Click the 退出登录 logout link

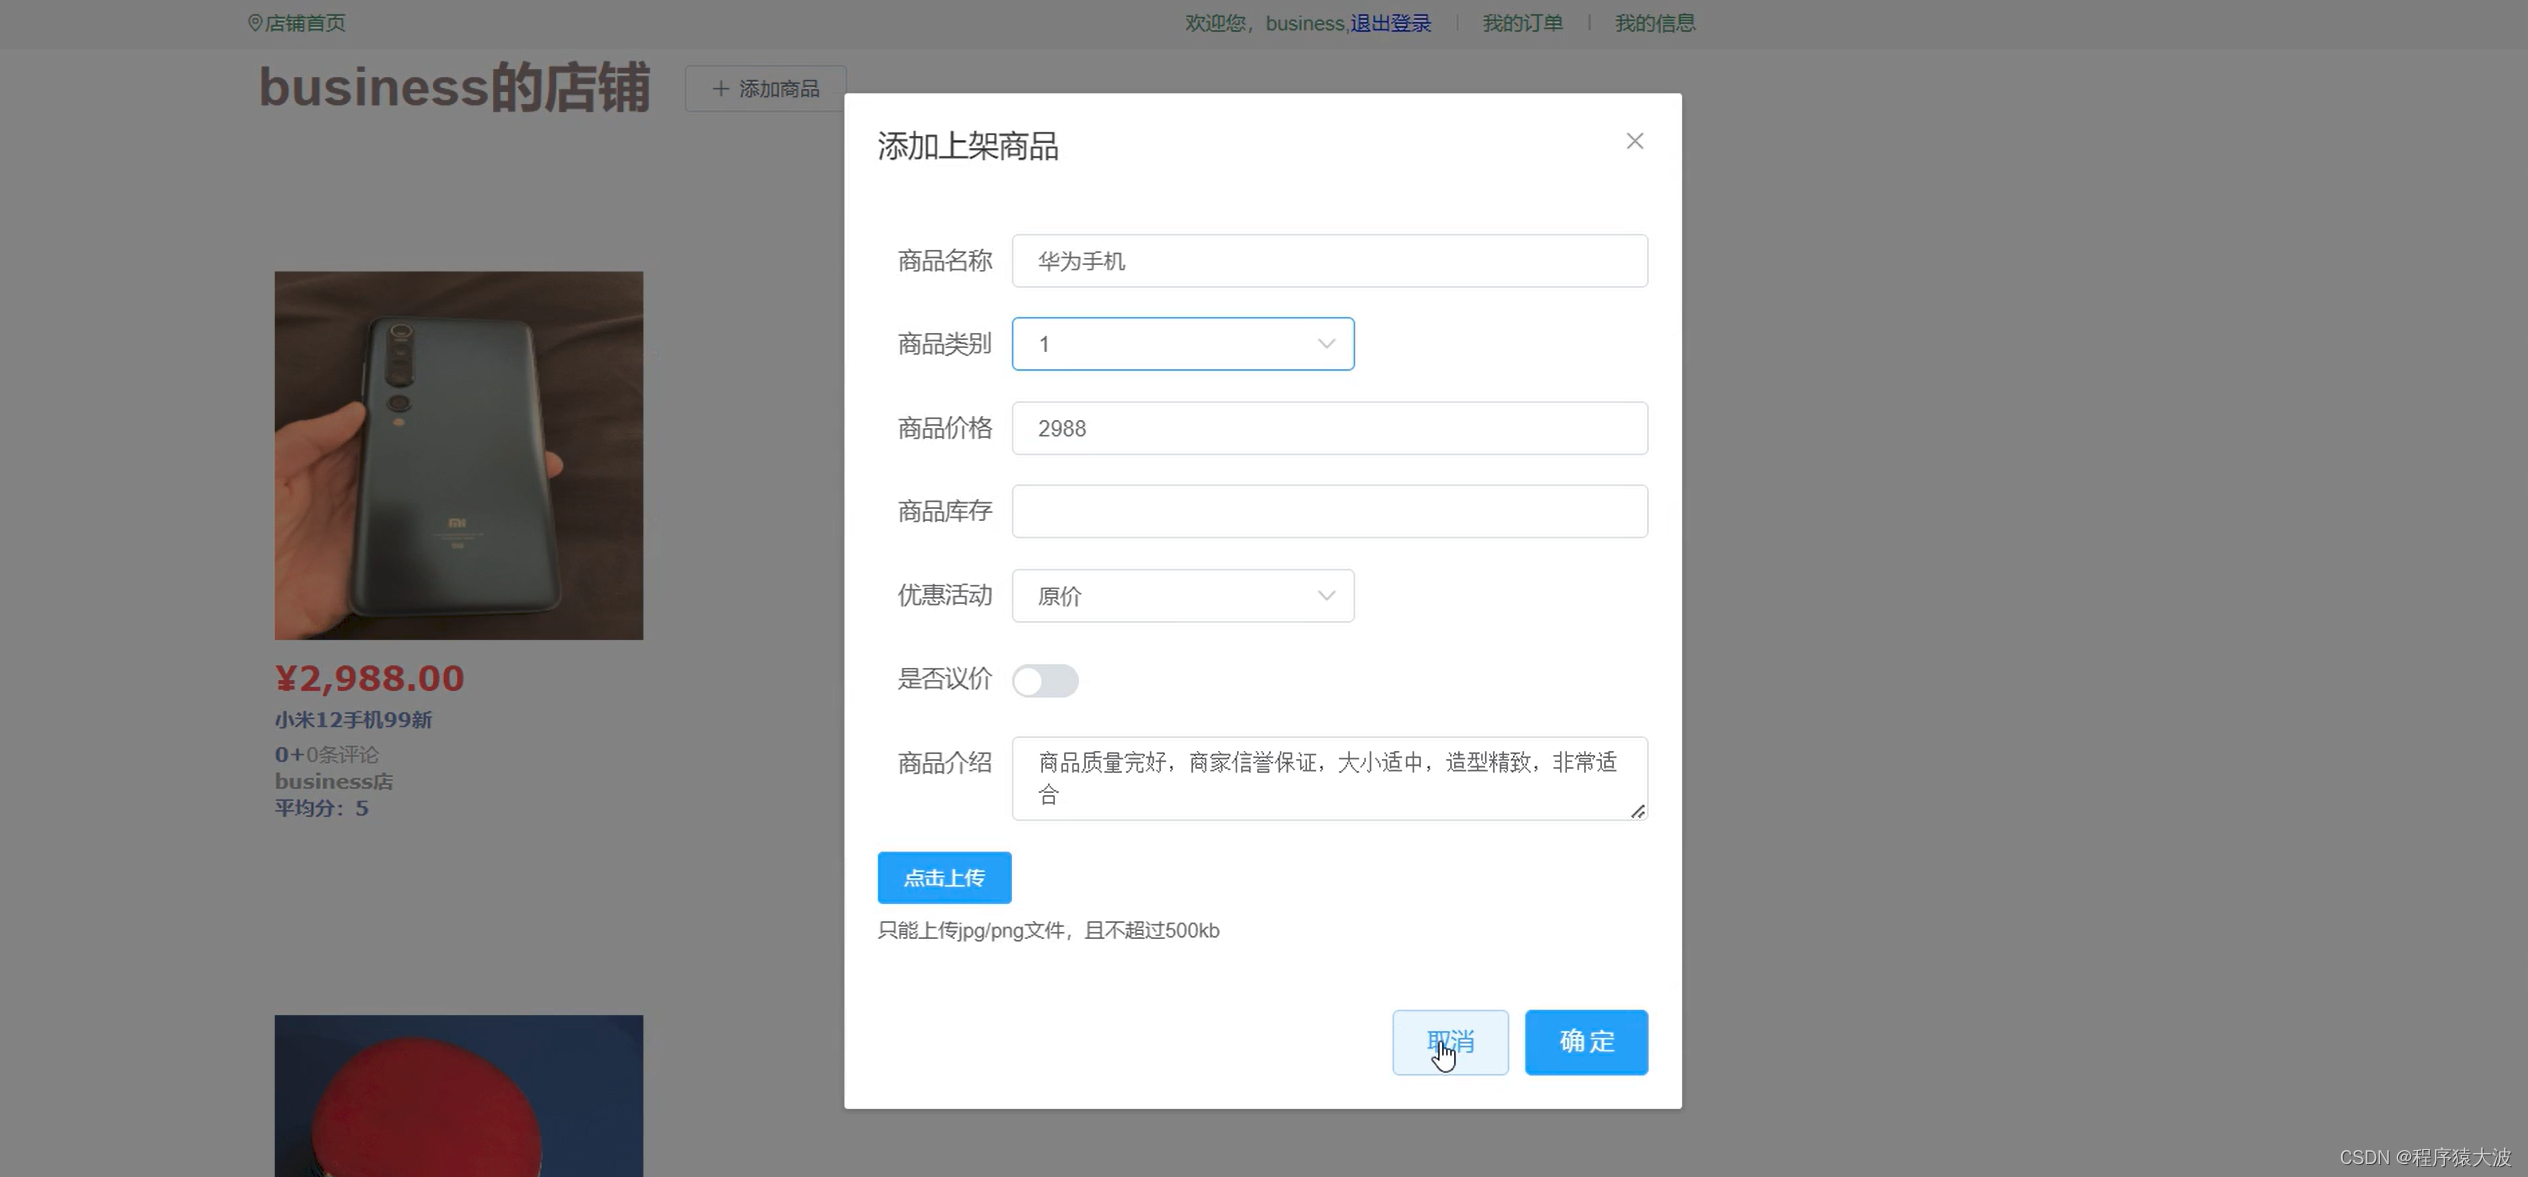1390,23
